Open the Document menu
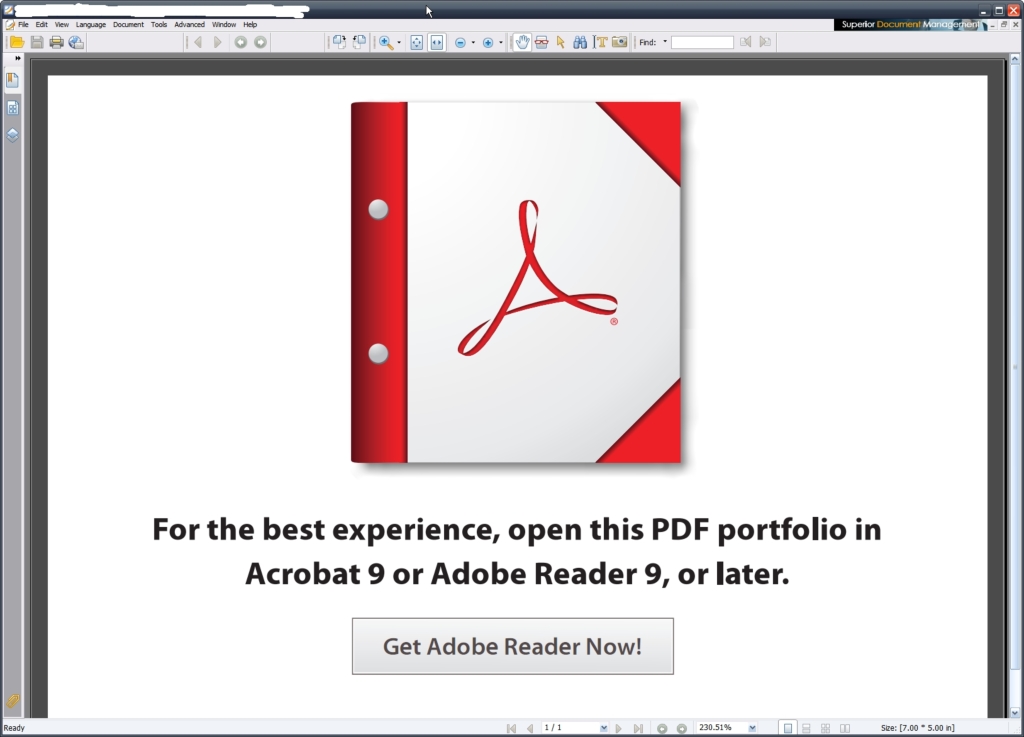 [x=129, y=25]
